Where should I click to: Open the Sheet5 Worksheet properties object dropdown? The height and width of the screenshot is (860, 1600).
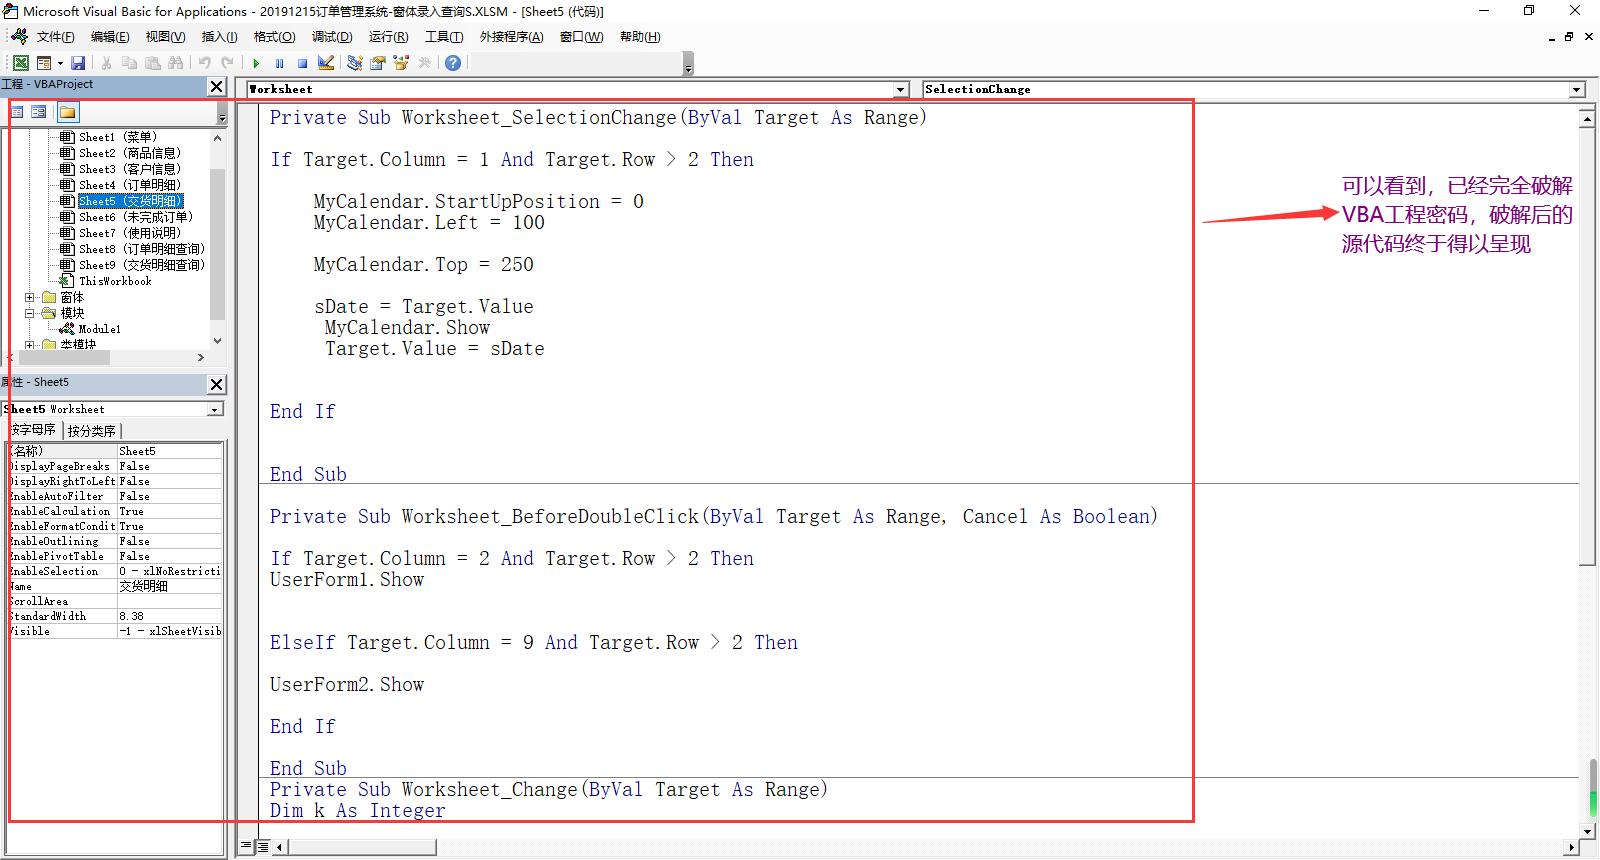[215, 410]
